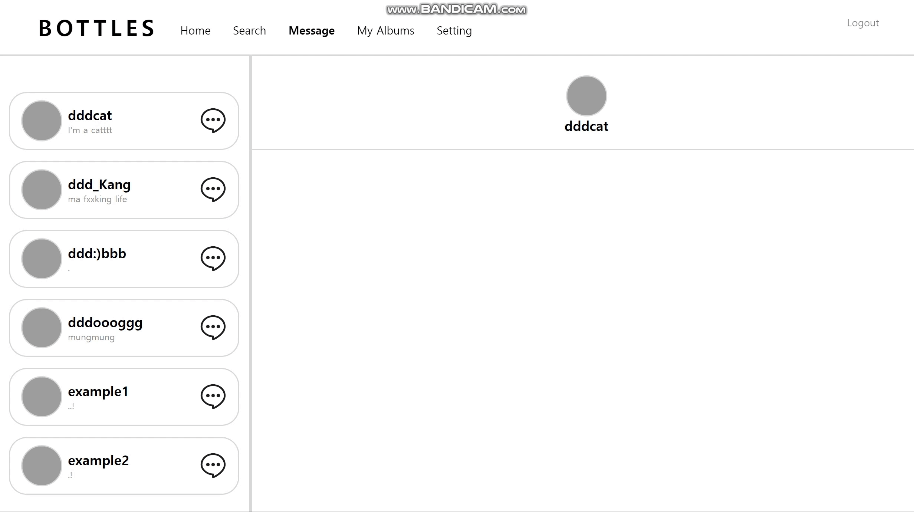This screenshot has height=512, width=914.
Task: Open chat bubble icon for ddd:)bbb
Action: coord(213,258)
